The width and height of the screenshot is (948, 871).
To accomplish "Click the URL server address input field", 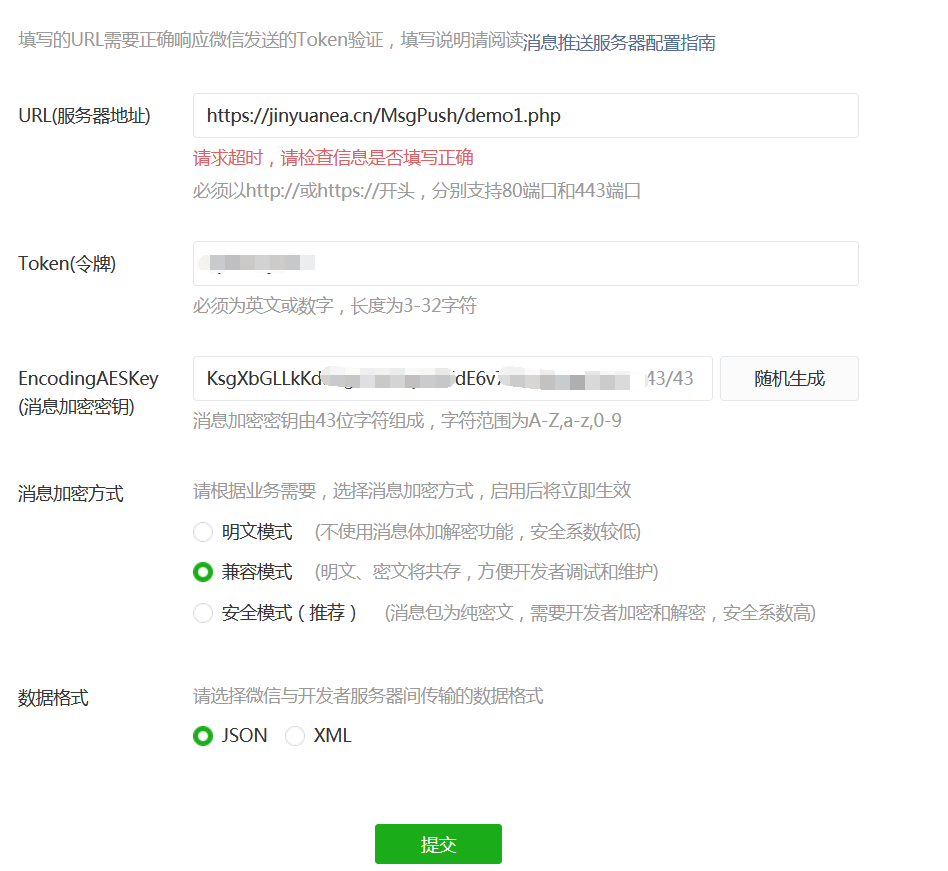I will tap(525, 115).
